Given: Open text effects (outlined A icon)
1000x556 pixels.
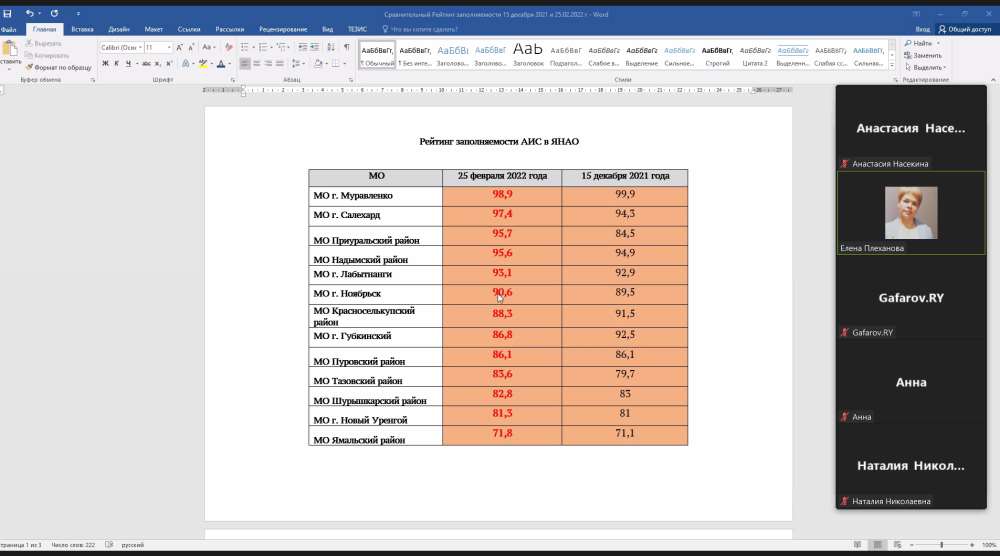Looking at the screenshot, I should pyautogui.click(x=186, y=64).
